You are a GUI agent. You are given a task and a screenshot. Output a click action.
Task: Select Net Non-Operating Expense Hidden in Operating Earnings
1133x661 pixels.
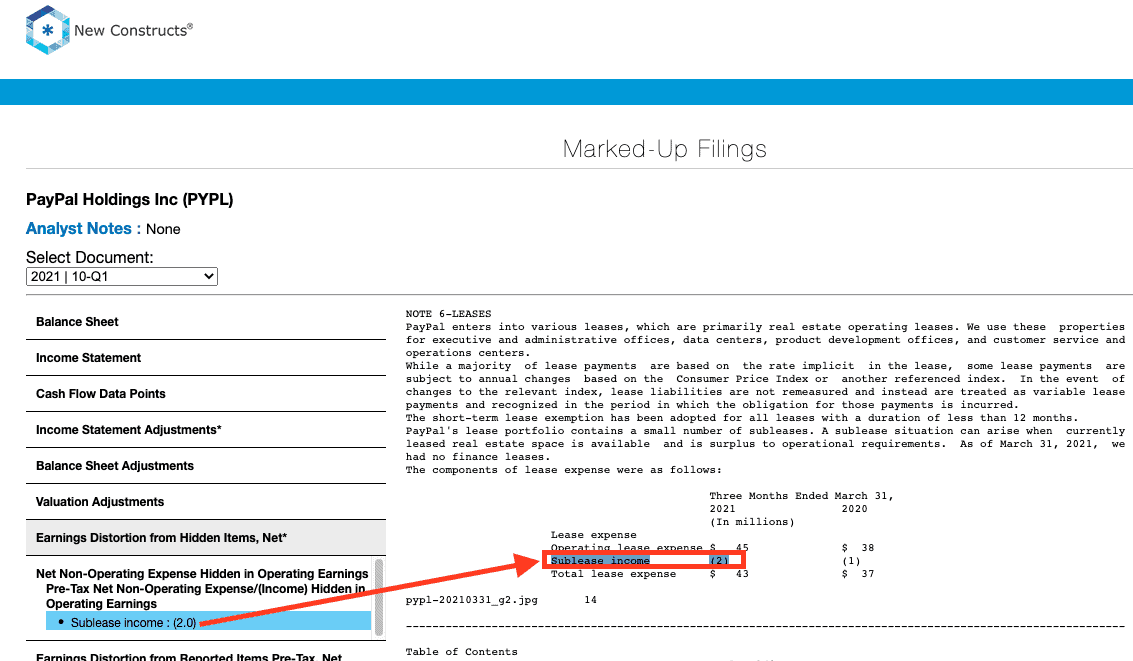202,574
